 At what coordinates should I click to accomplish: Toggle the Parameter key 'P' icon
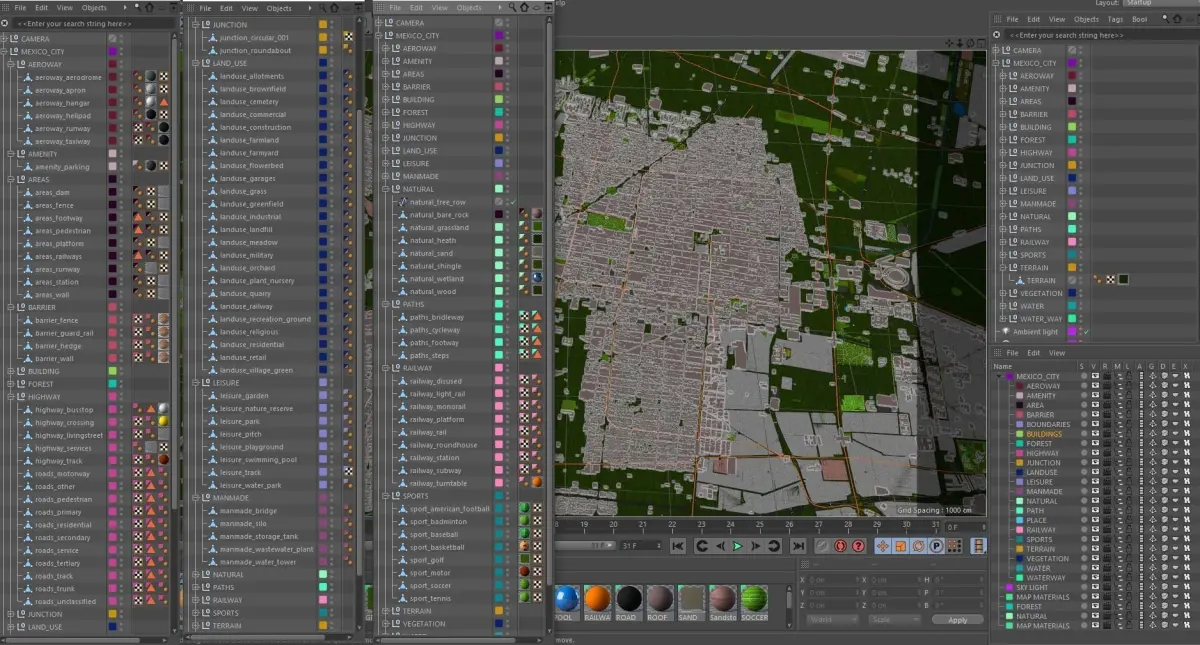[936, 546]
